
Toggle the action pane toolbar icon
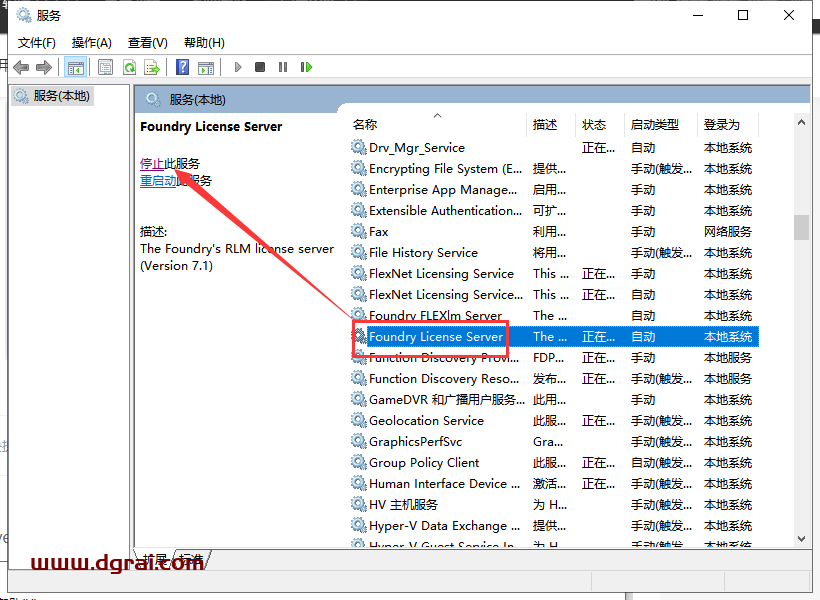[x=206, y=67]
